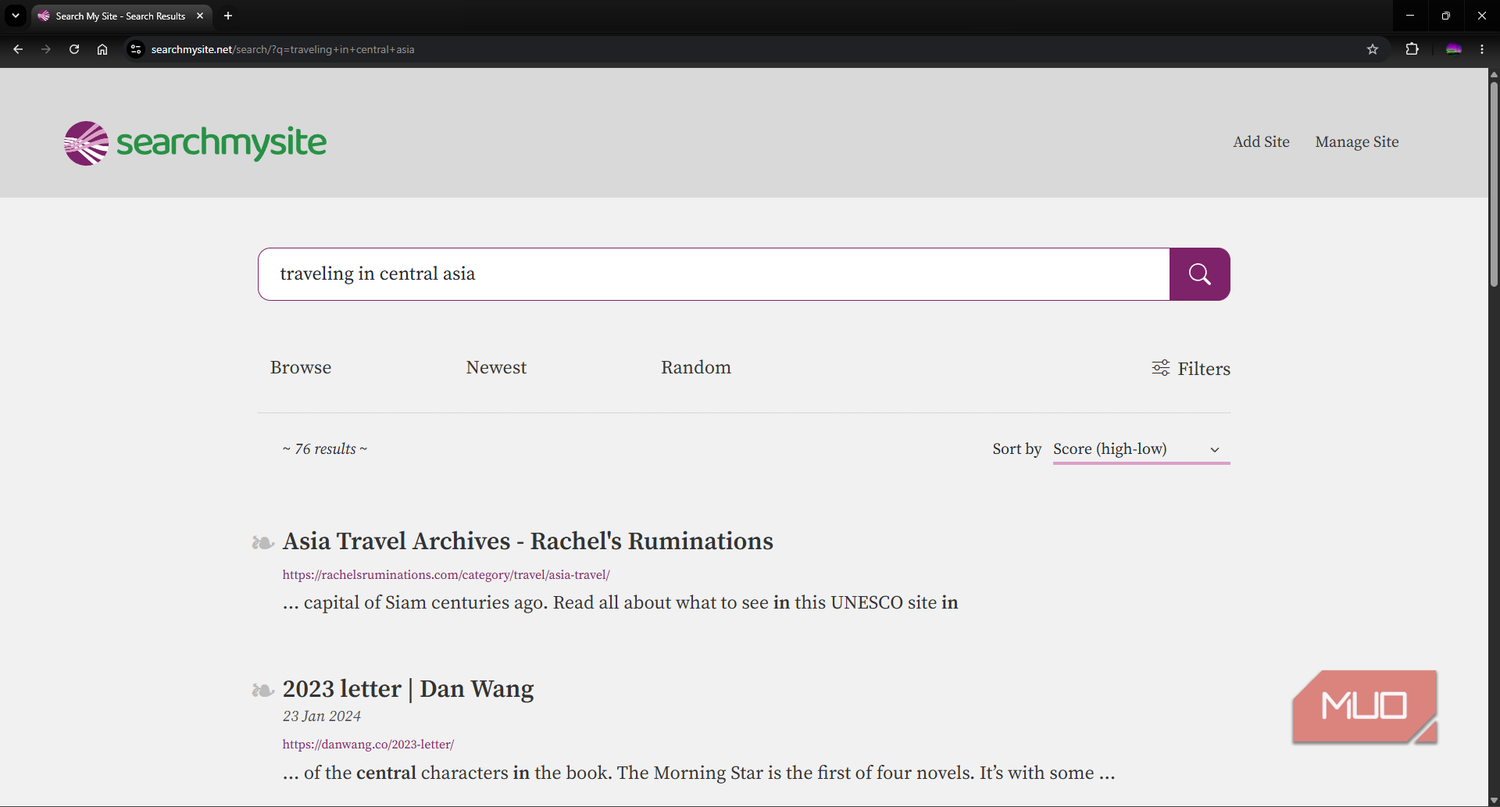Open the browser three-dot menu
Screen dimensions: 1500x807
[x=1482, y=49]
